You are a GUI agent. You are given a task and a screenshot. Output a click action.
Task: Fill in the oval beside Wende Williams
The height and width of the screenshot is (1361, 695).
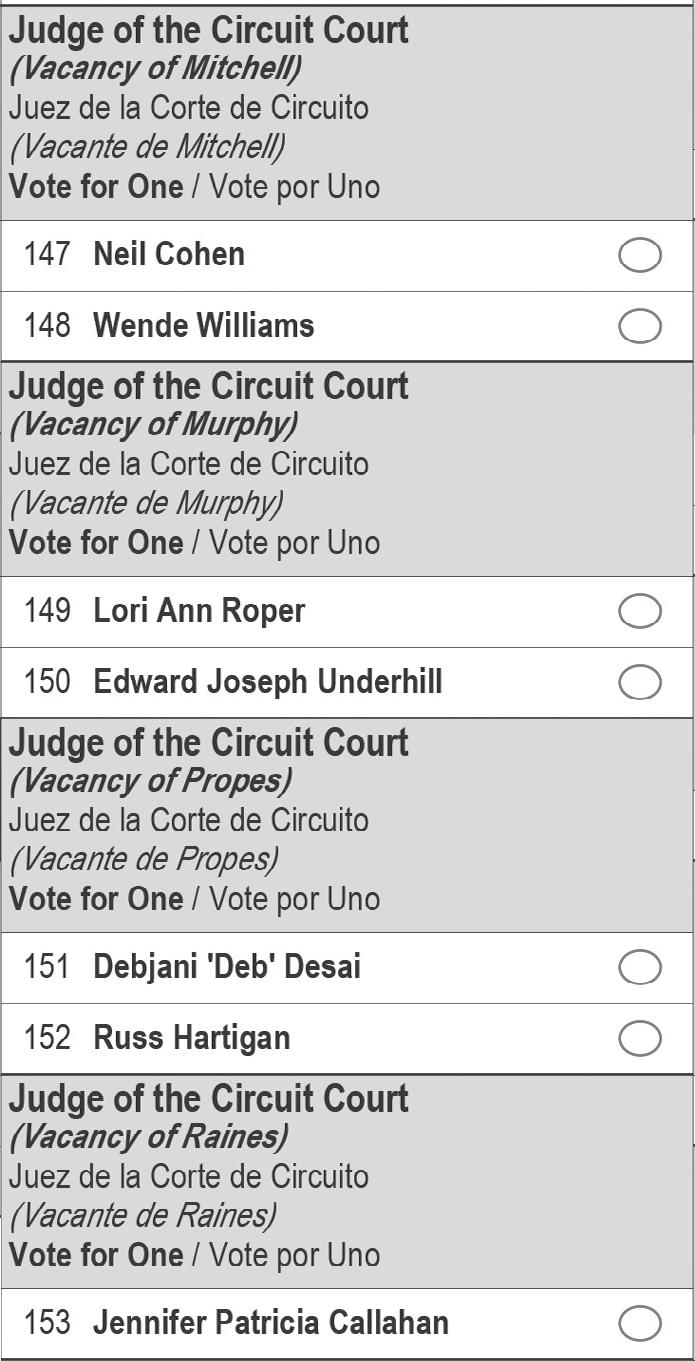(640, 326)
